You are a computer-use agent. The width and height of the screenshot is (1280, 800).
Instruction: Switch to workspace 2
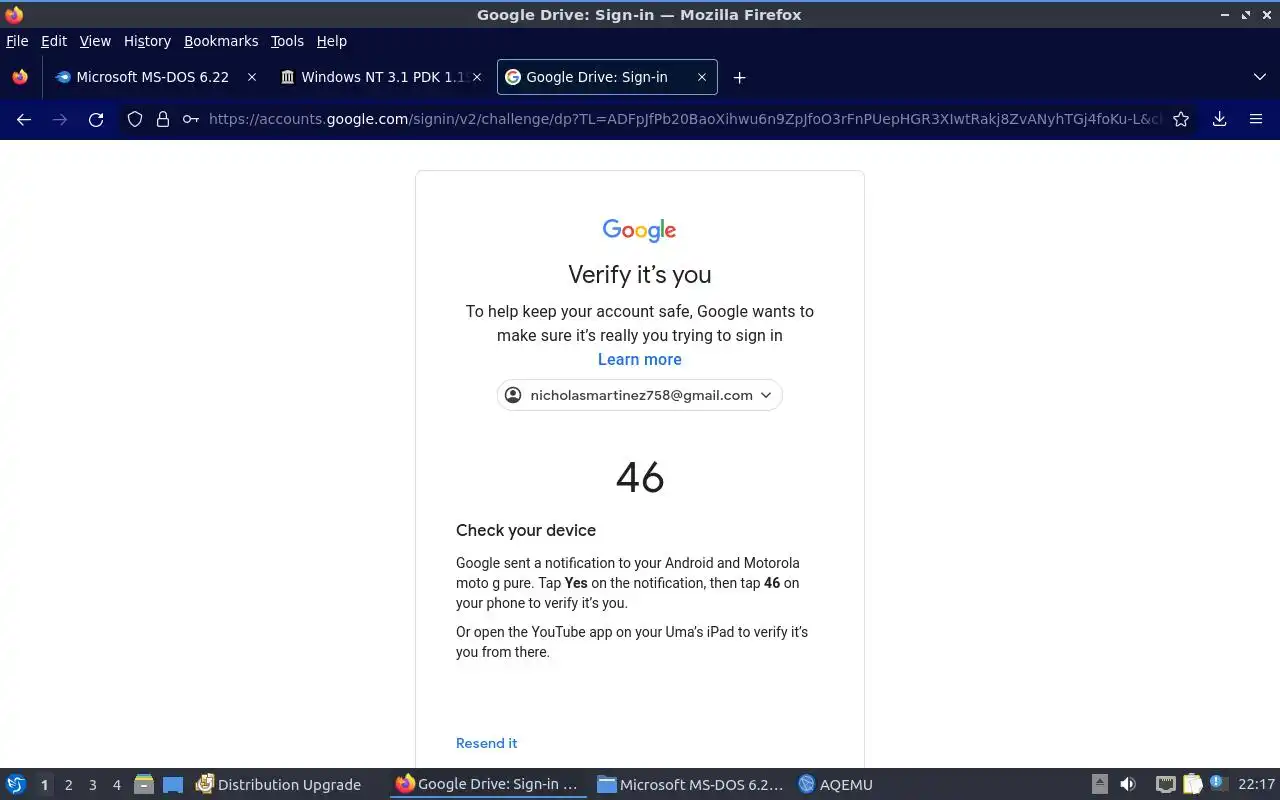click(68, 785)
